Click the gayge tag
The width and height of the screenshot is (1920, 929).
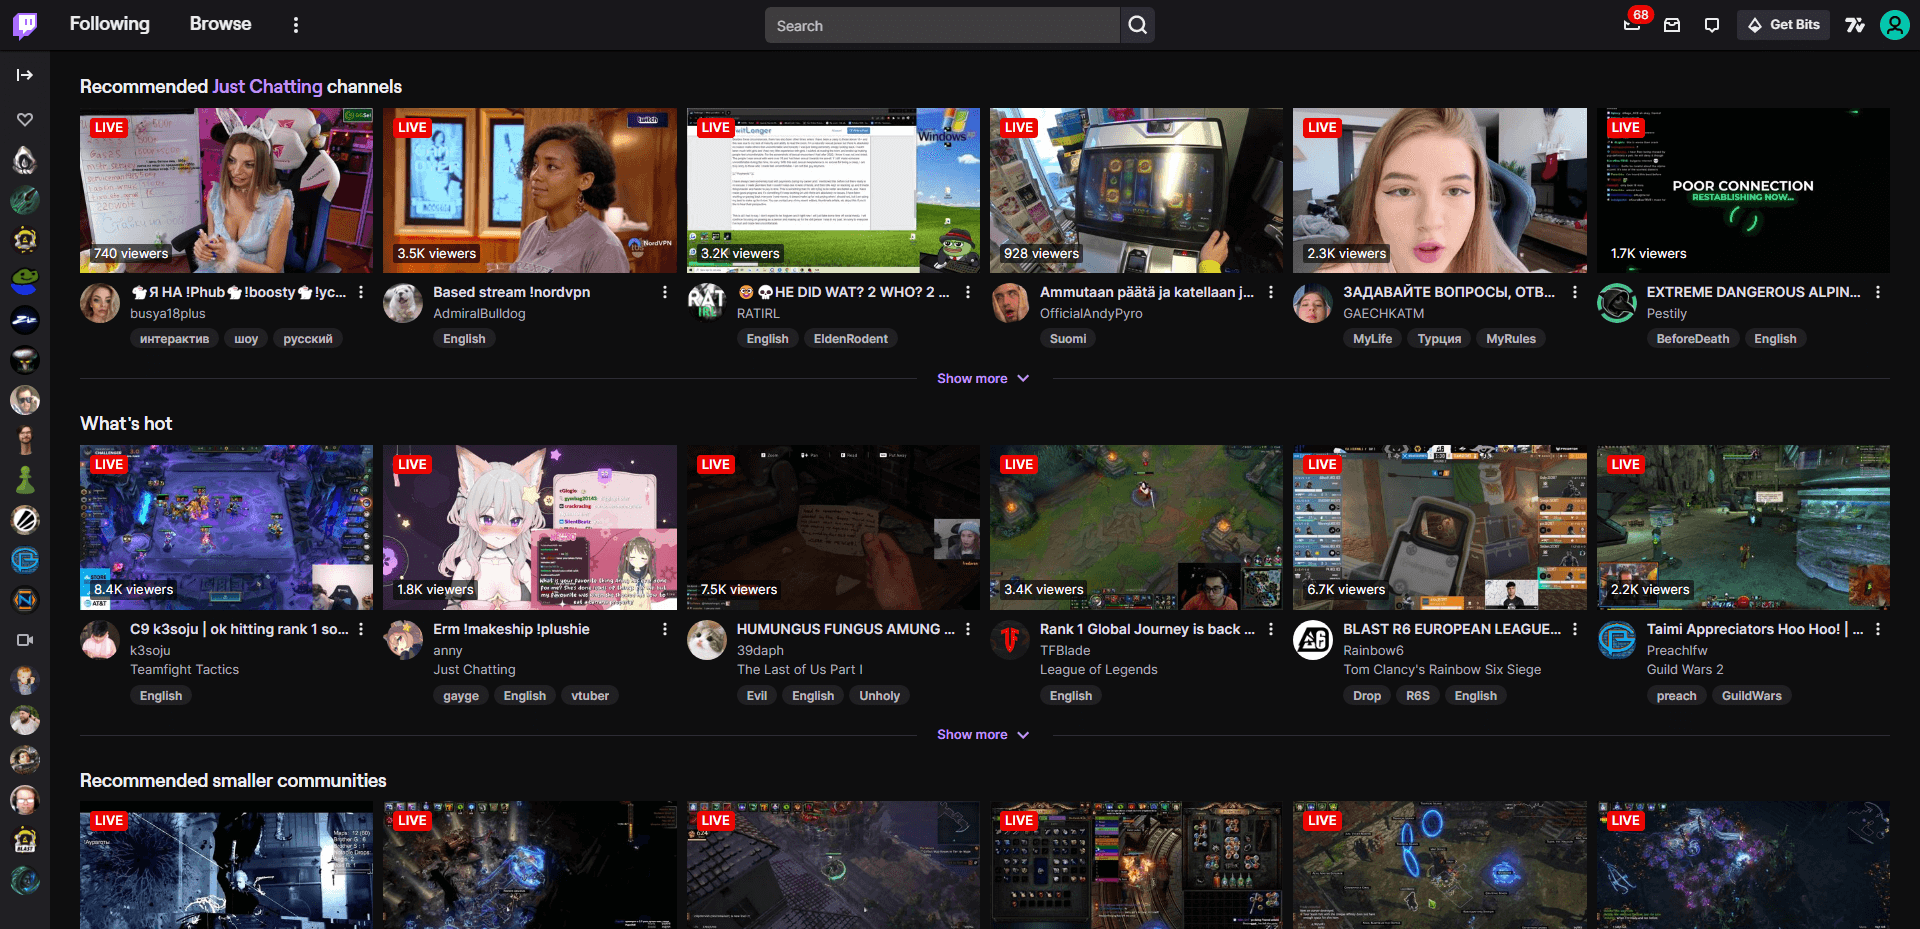(x=461, y=696)
